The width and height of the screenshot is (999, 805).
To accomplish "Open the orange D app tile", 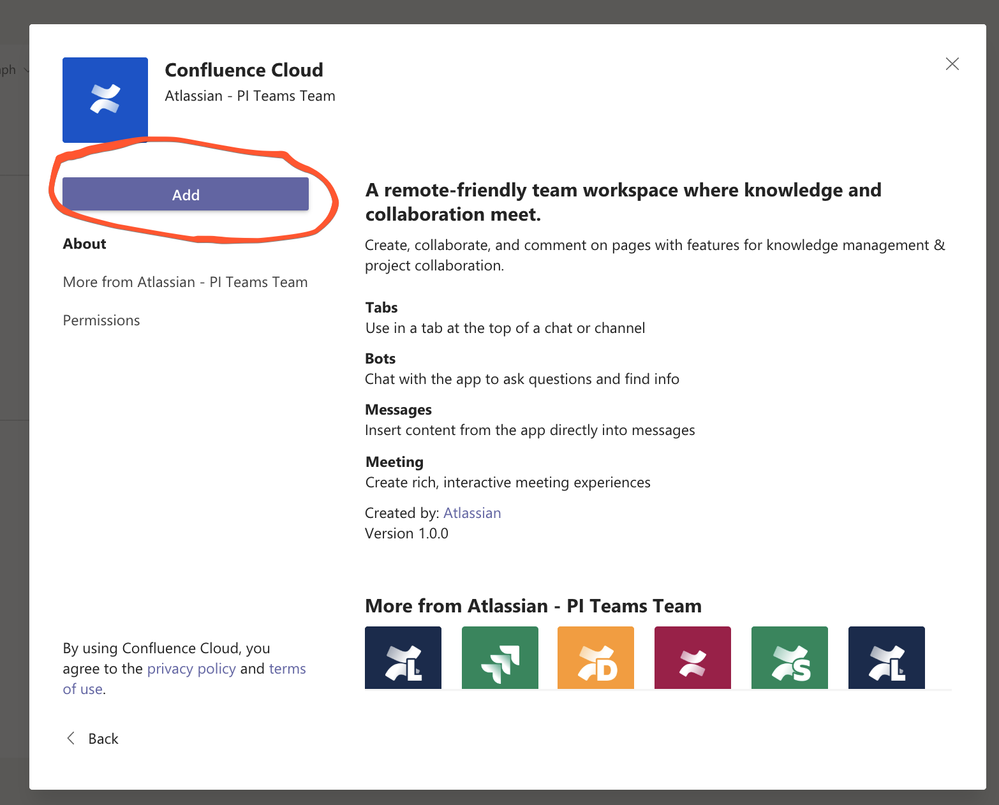I will (596, 657).
